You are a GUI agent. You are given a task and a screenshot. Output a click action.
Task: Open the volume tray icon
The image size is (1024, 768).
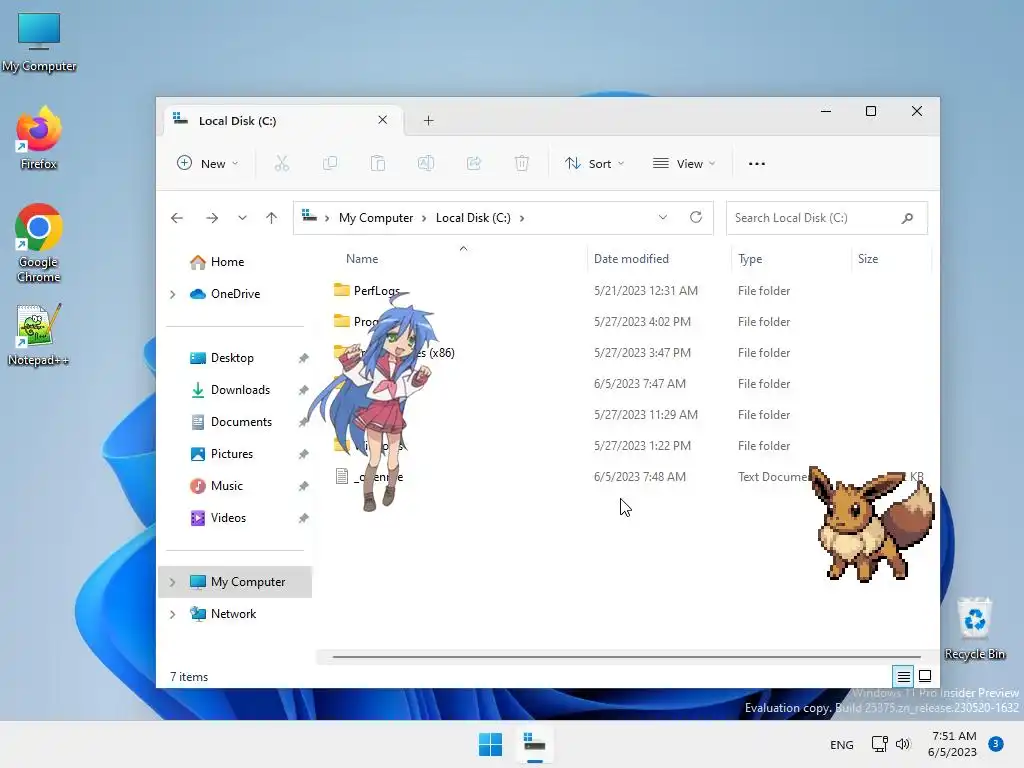tap(903, 744)
